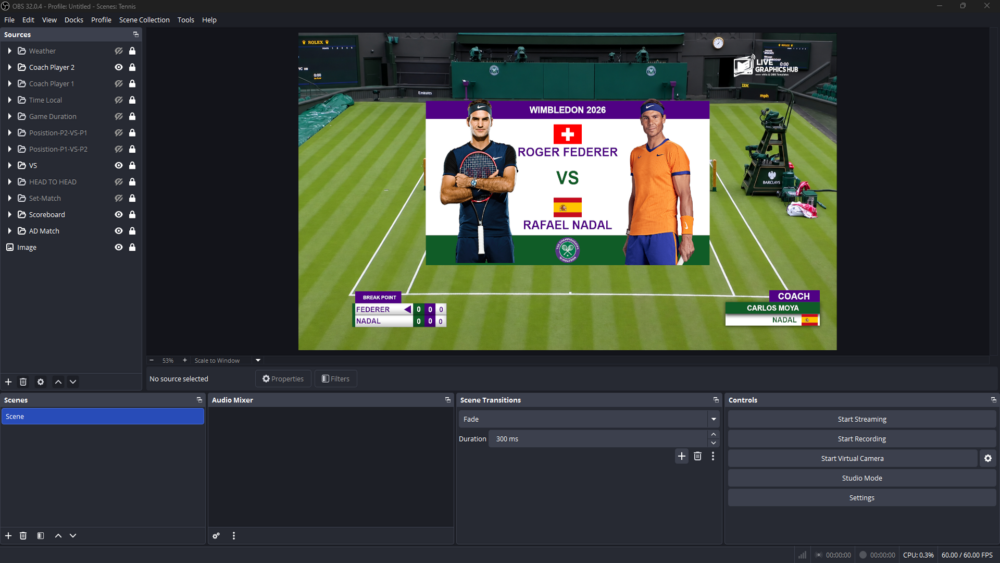Hide the VS source group
This screenshot has height=563, width=1000.
[x=119, y=165]
